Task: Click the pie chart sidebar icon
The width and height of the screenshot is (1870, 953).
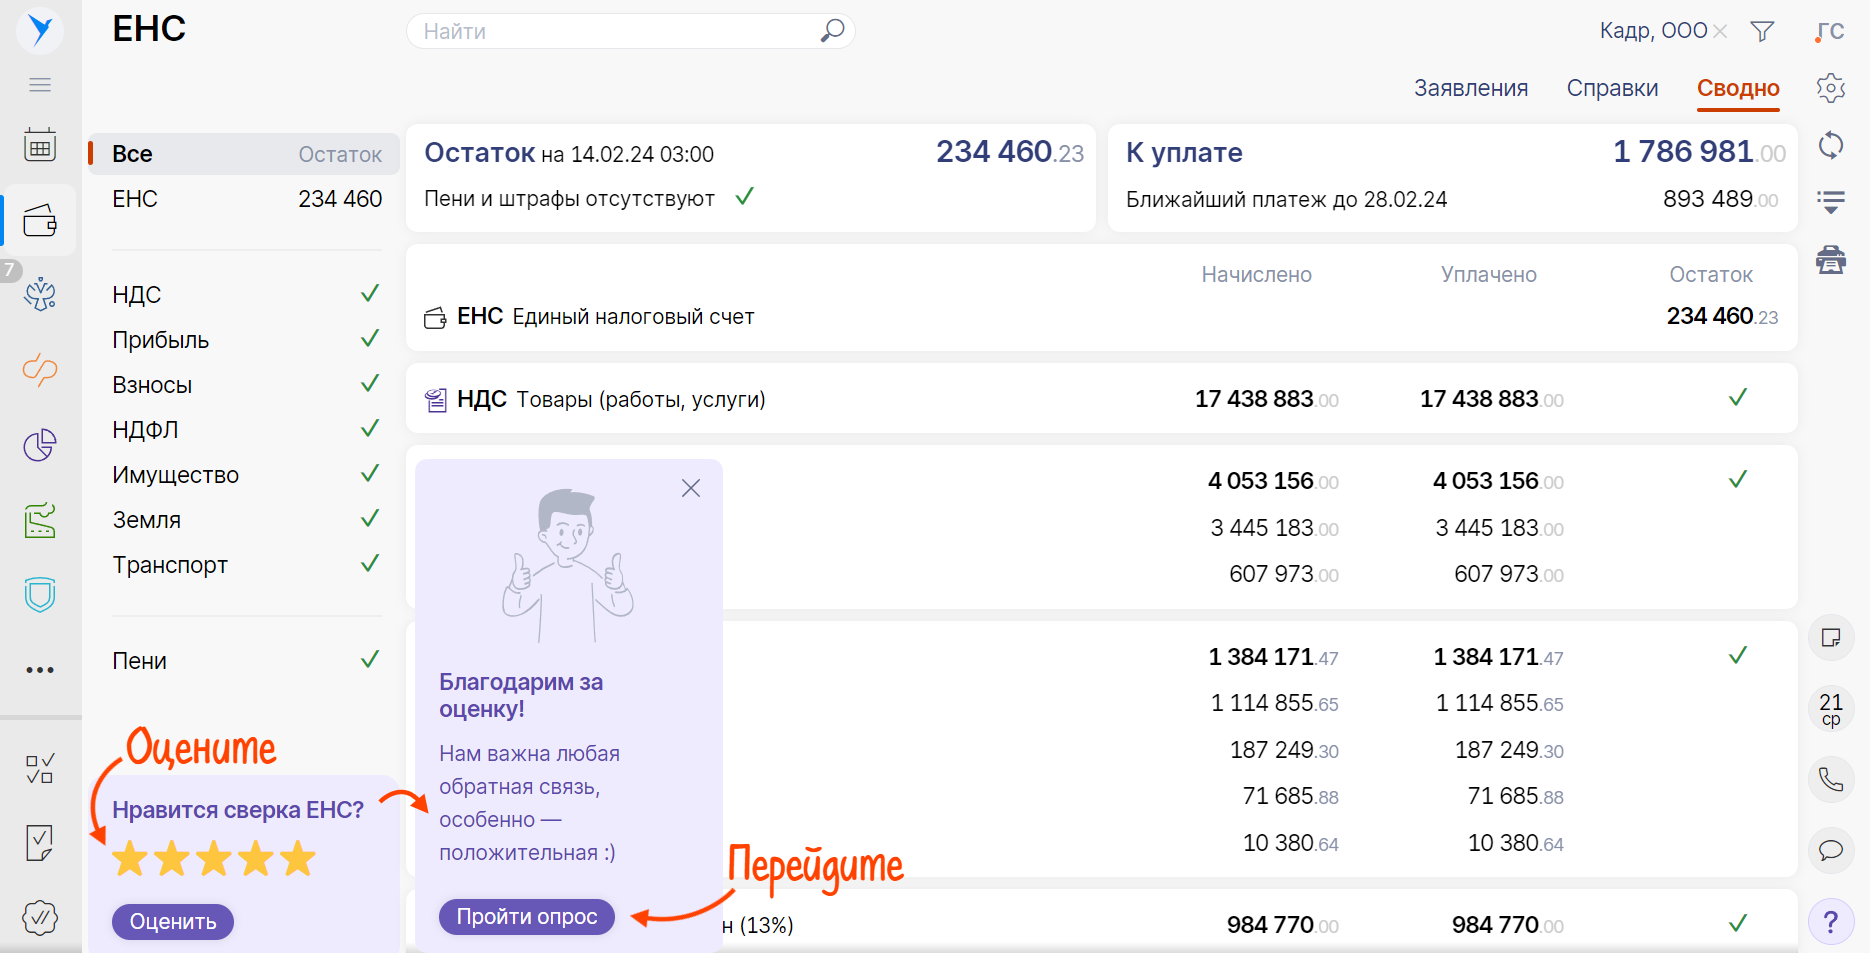Action: click(x=40, y=445)
